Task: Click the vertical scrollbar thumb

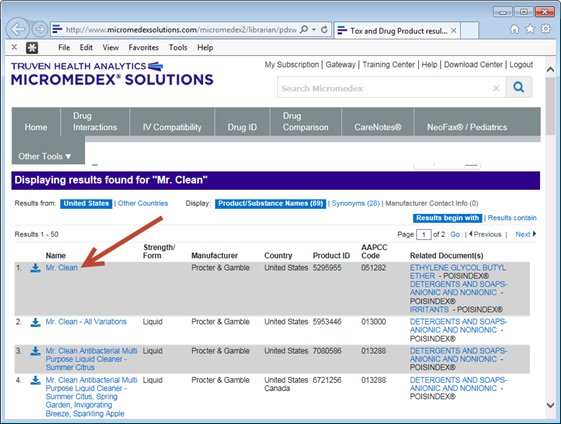Action: 550,106
